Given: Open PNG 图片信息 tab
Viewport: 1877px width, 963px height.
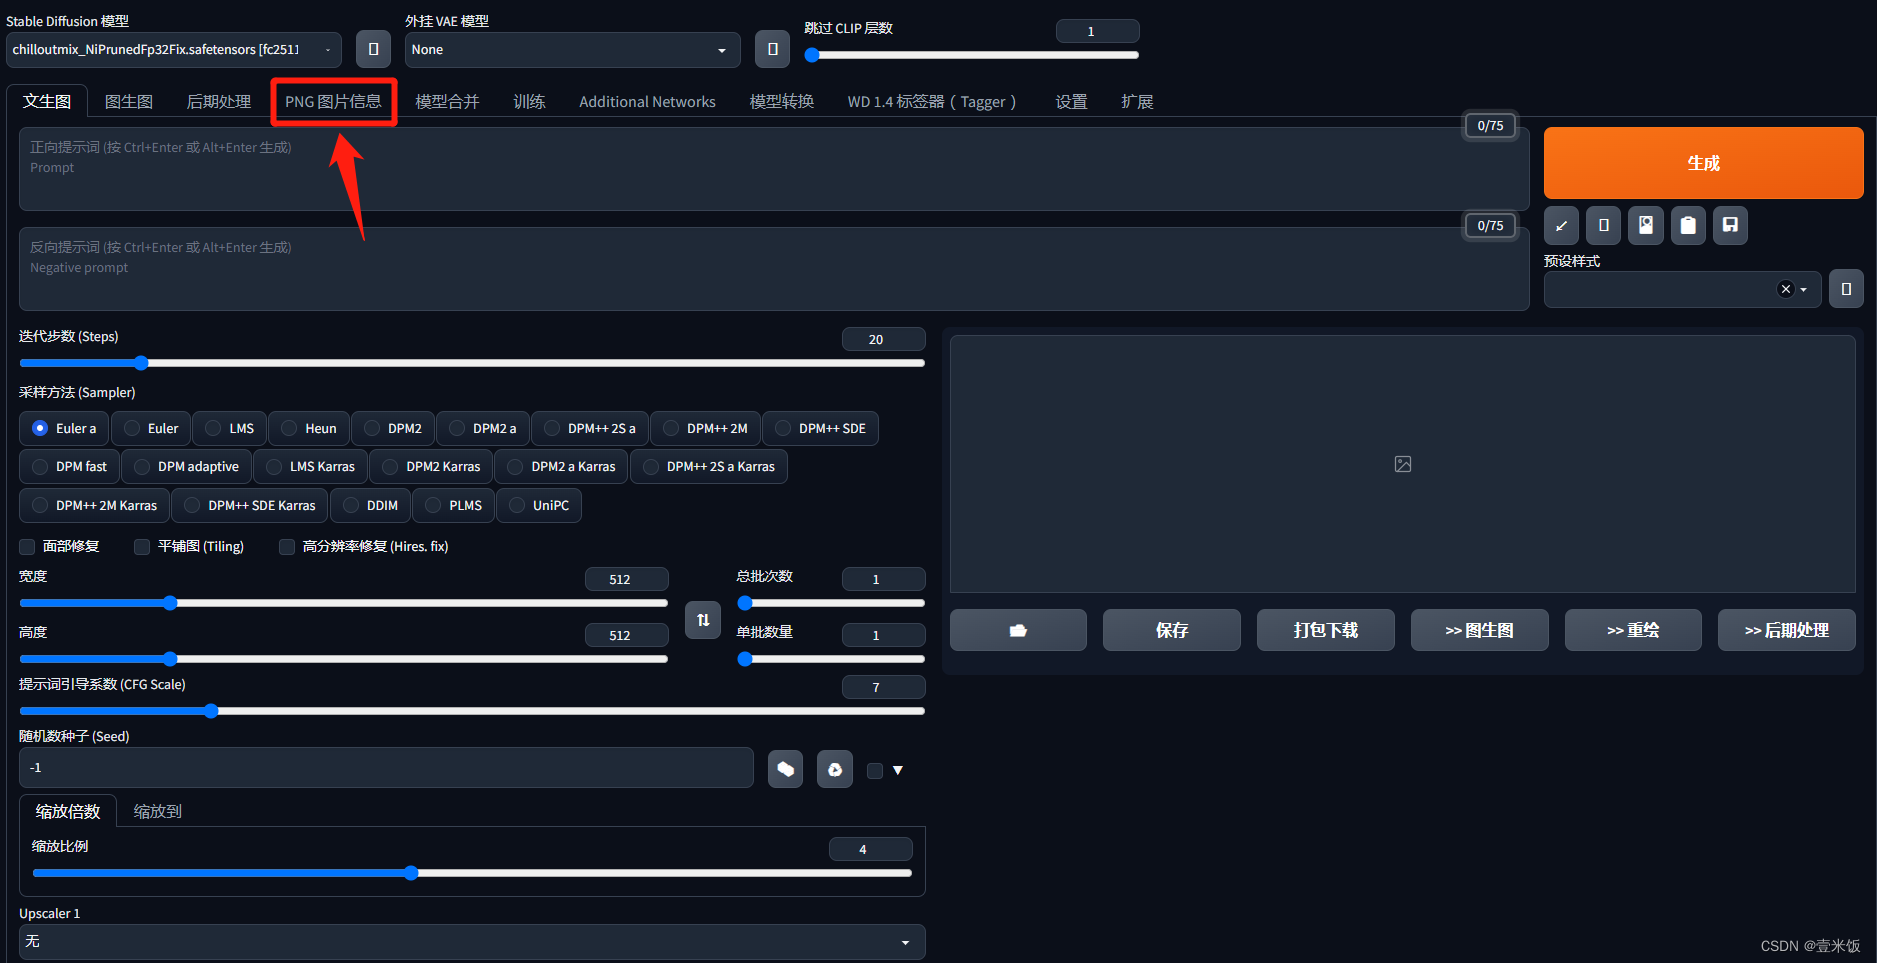Looking at the screenshot, I should click(x=334, y=102).
